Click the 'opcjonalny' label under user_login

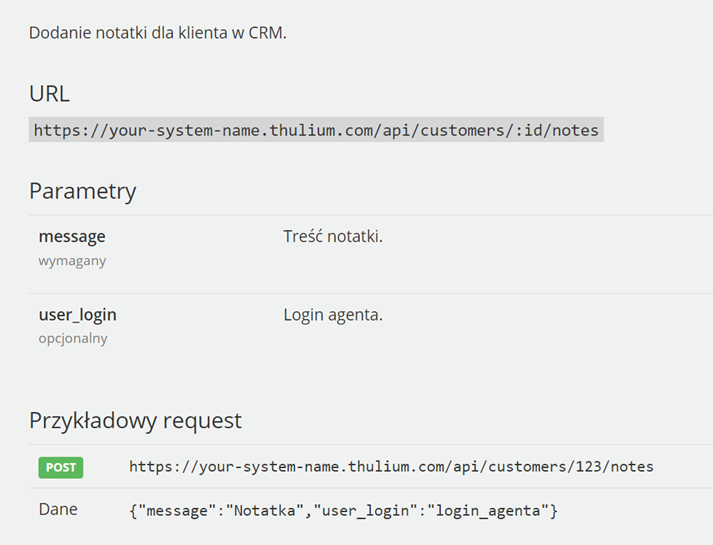click(x=73, y=339)
